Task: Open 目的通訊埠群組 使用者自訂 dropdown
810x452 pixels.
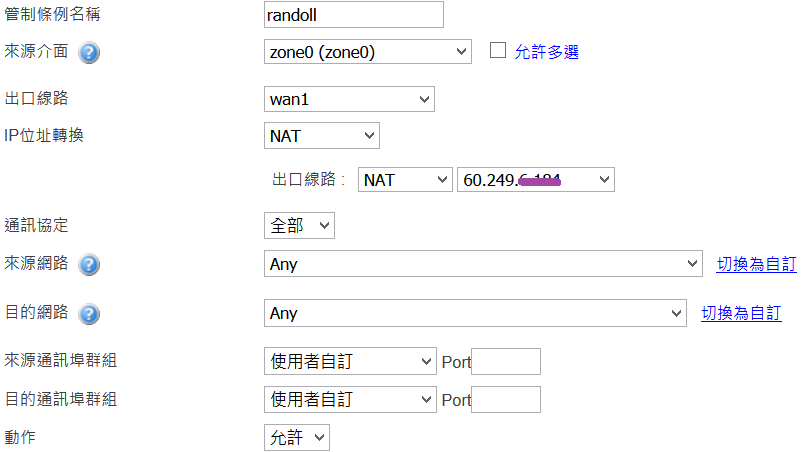Action: [x=348, y=400]
